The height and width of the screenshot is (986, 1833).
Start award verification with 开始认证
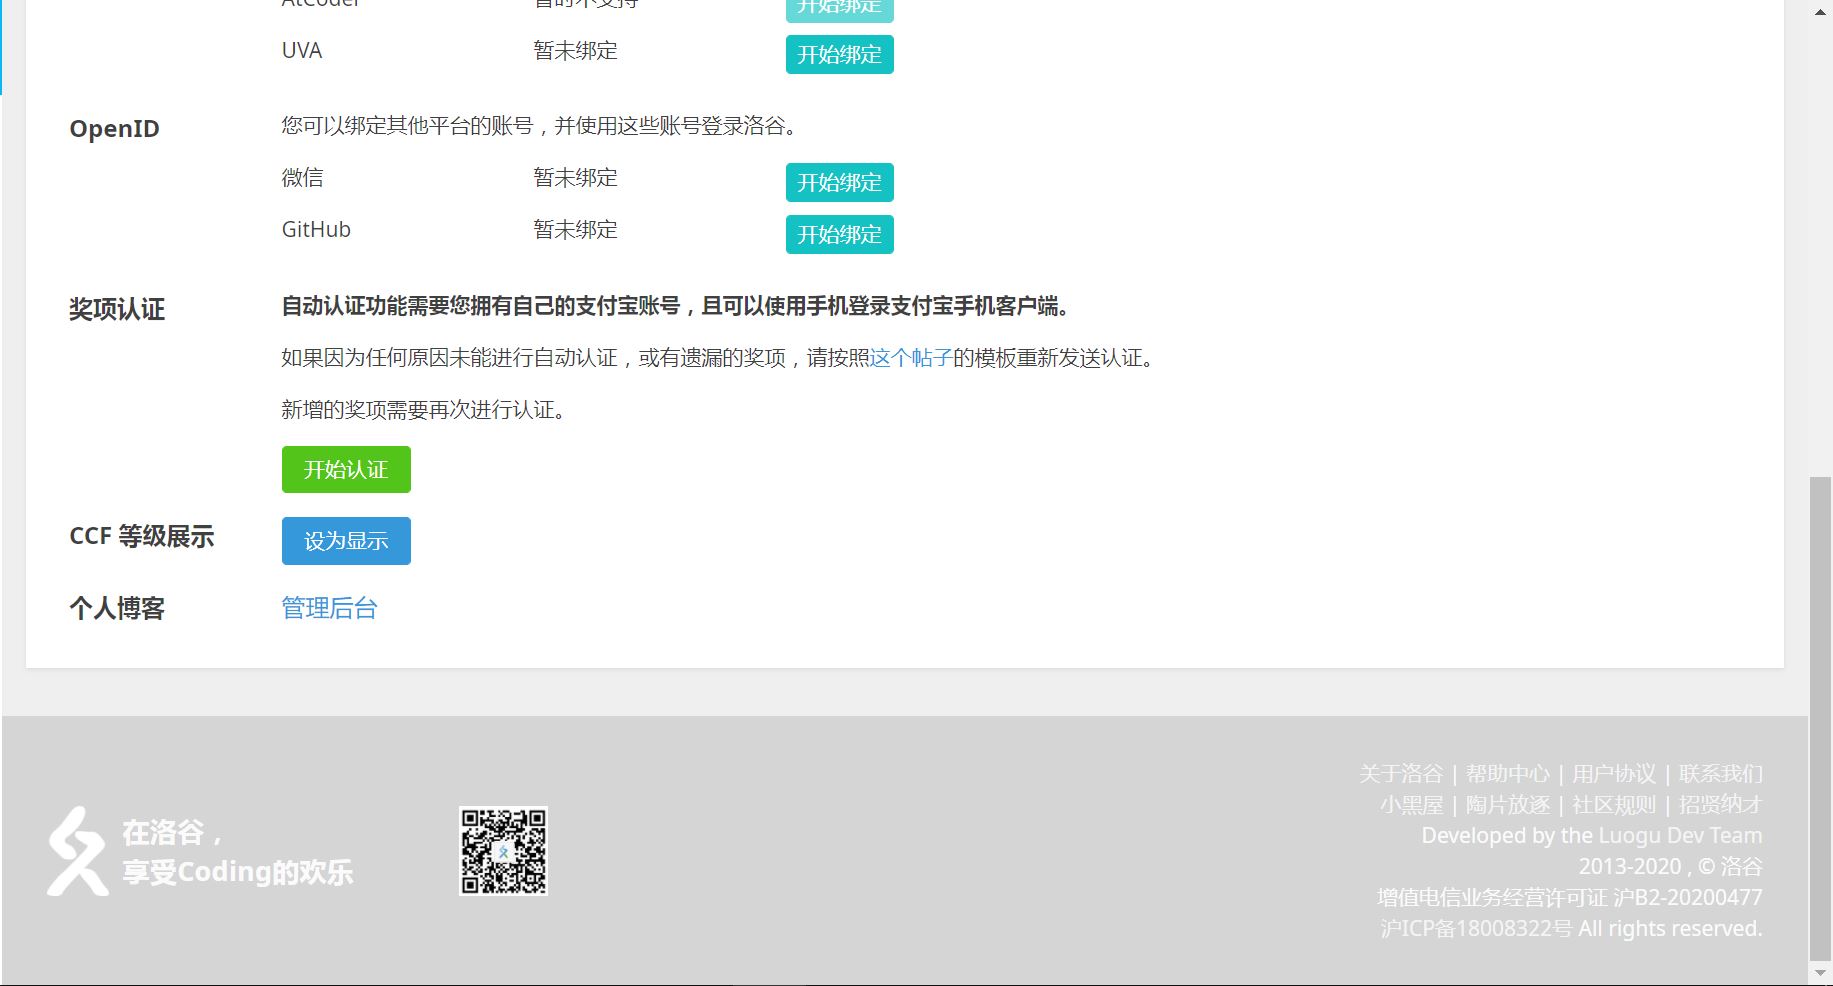click(345, 469)
